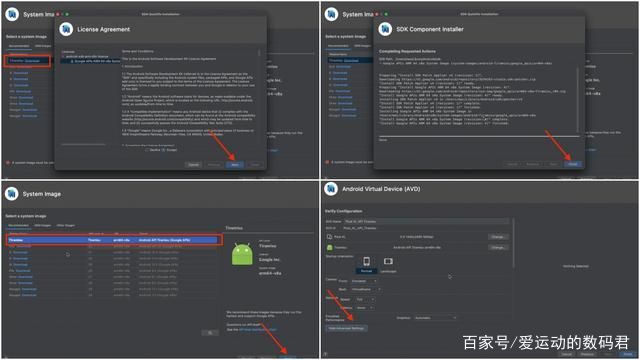This screenshot has width=640, height=360.
Task: Open x86 Images tab behind License Agreement dialog
Action: 42,46
